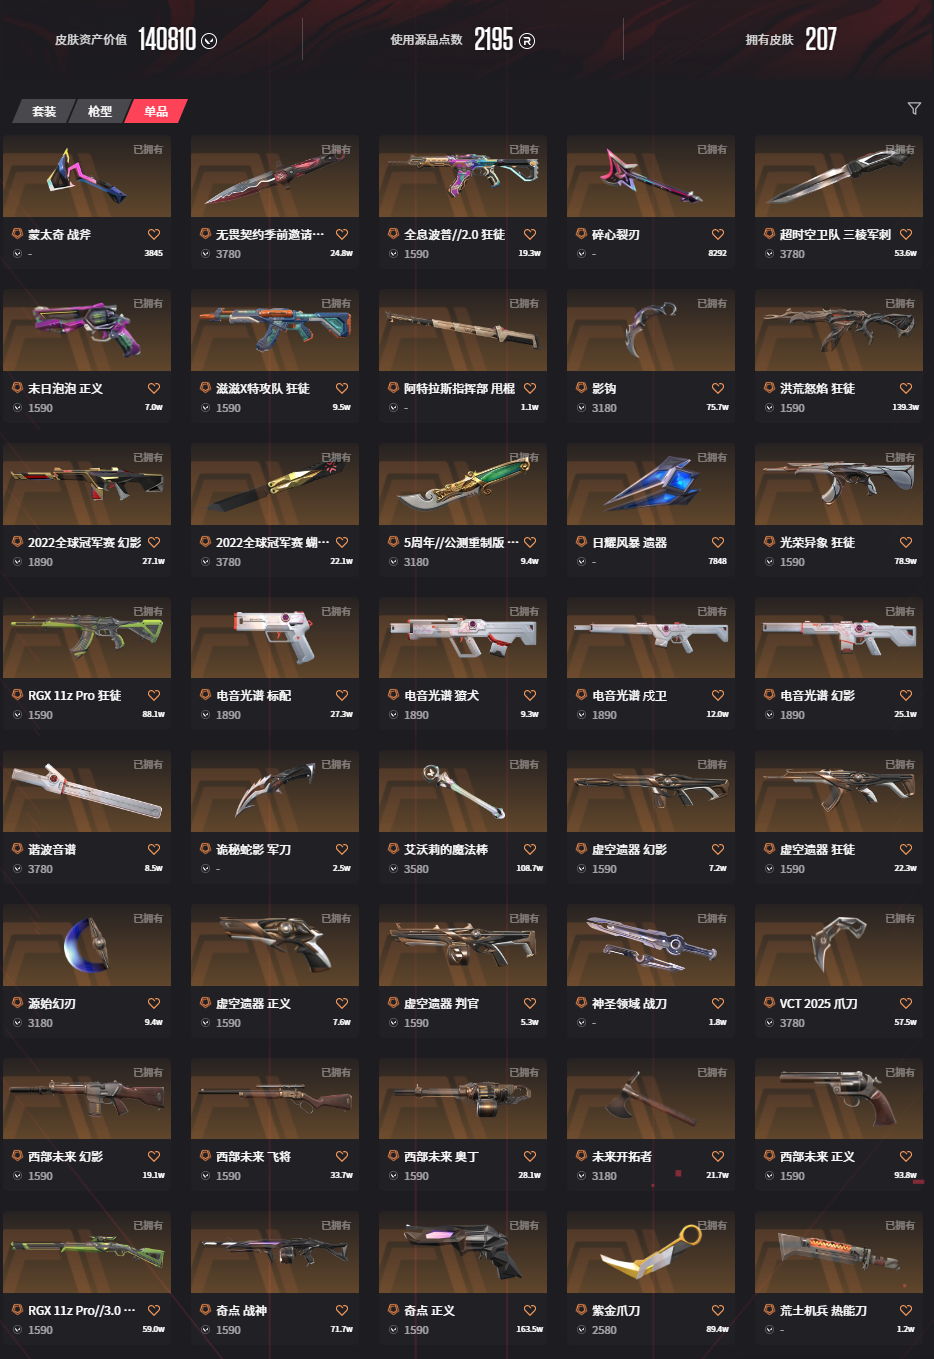Favorite the 蒙太奇 战斧 skin with heart
The image size is (934, 1359).
tap(154, 234)
